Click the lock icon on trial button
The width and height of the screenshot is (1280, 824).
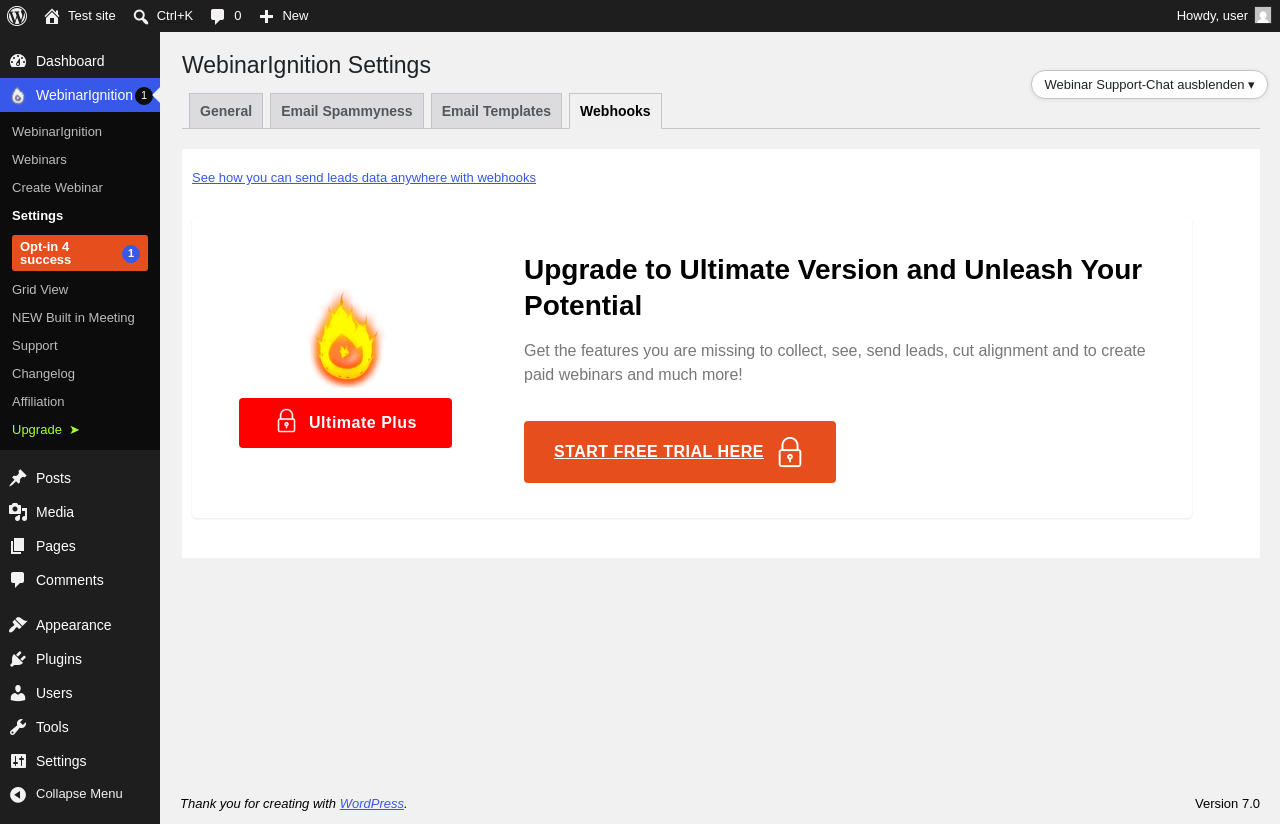pyautogui.click(x=790, y=452)
